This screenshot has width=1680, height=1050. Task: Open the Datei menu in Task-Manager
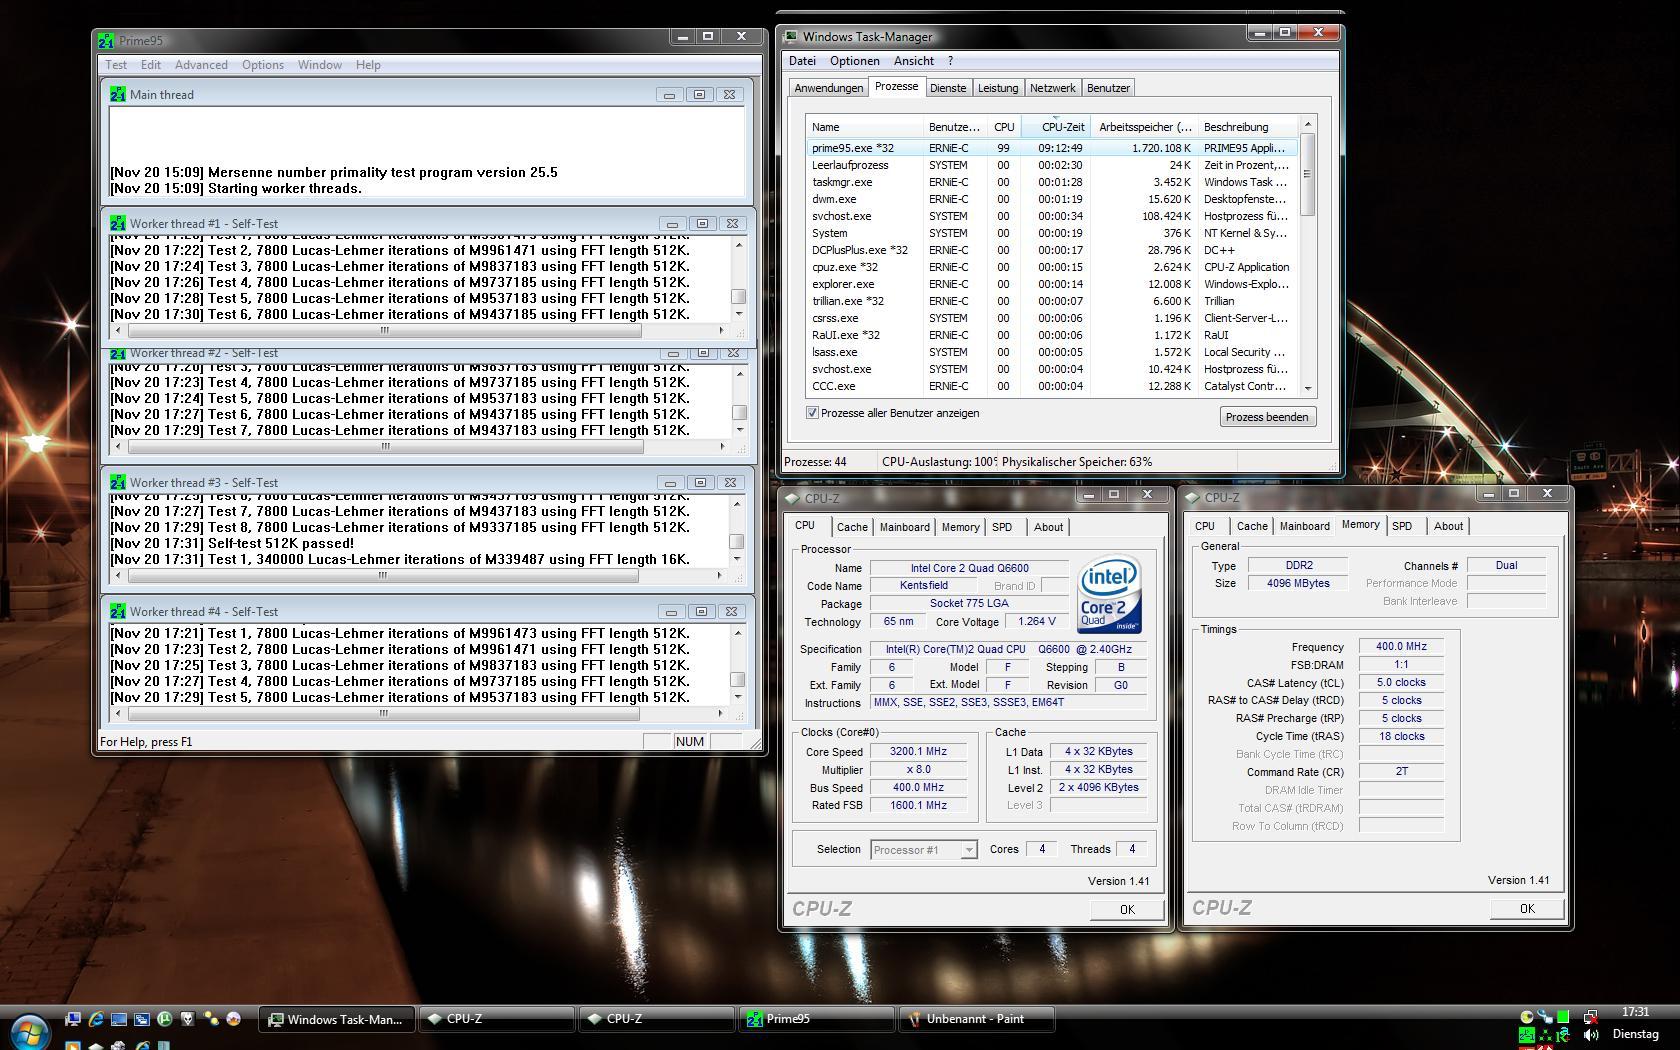pyautogui.click(x=802, y=61)
